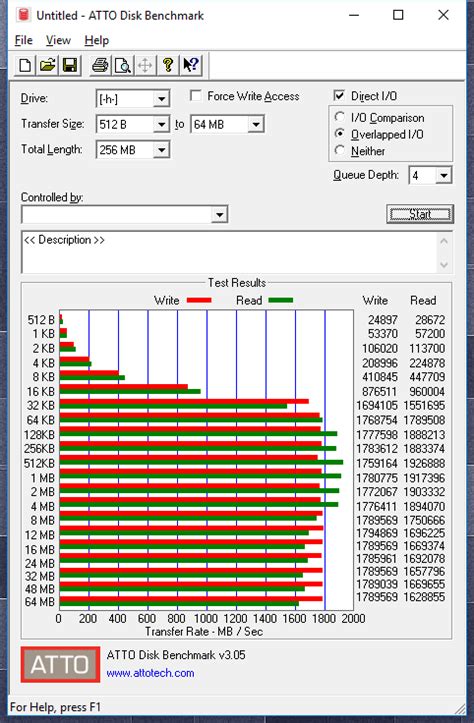Click the Write column header above values
The width and height of the screenshot is (474, 723).
click(375, 301)
